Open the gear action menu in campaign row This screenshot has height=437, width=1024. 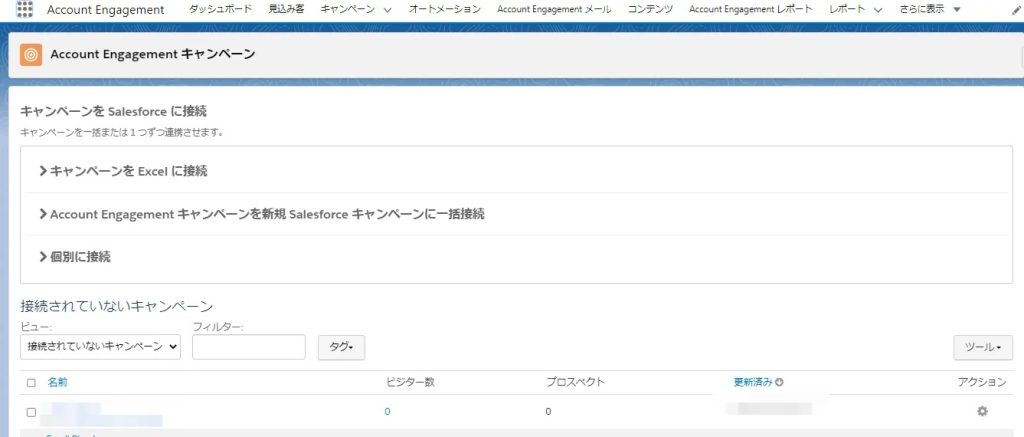click(982, 411)
